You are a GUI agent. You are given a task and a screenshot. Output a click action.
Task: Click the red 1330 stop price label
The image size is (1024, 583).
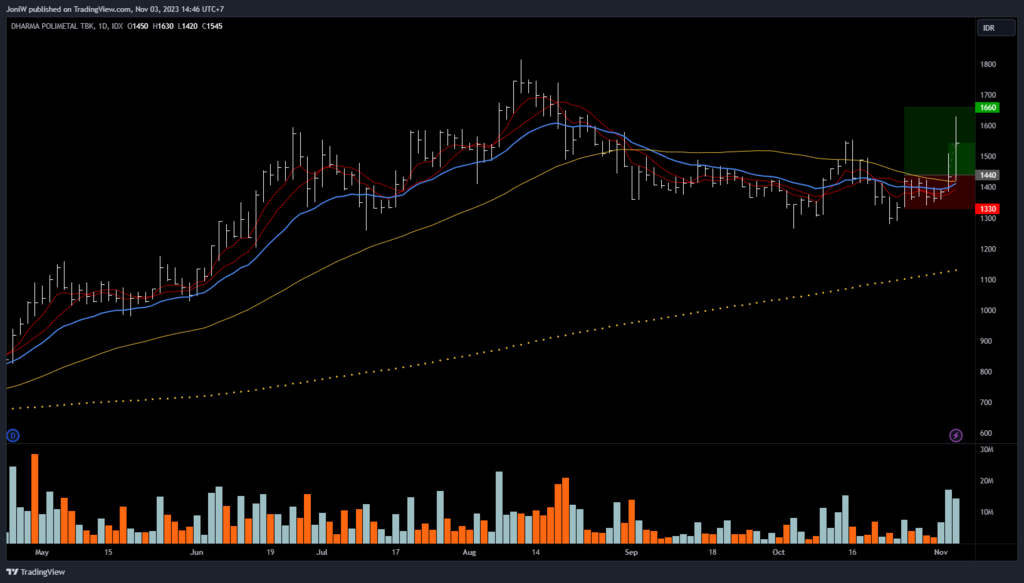(x=988, y=209)
